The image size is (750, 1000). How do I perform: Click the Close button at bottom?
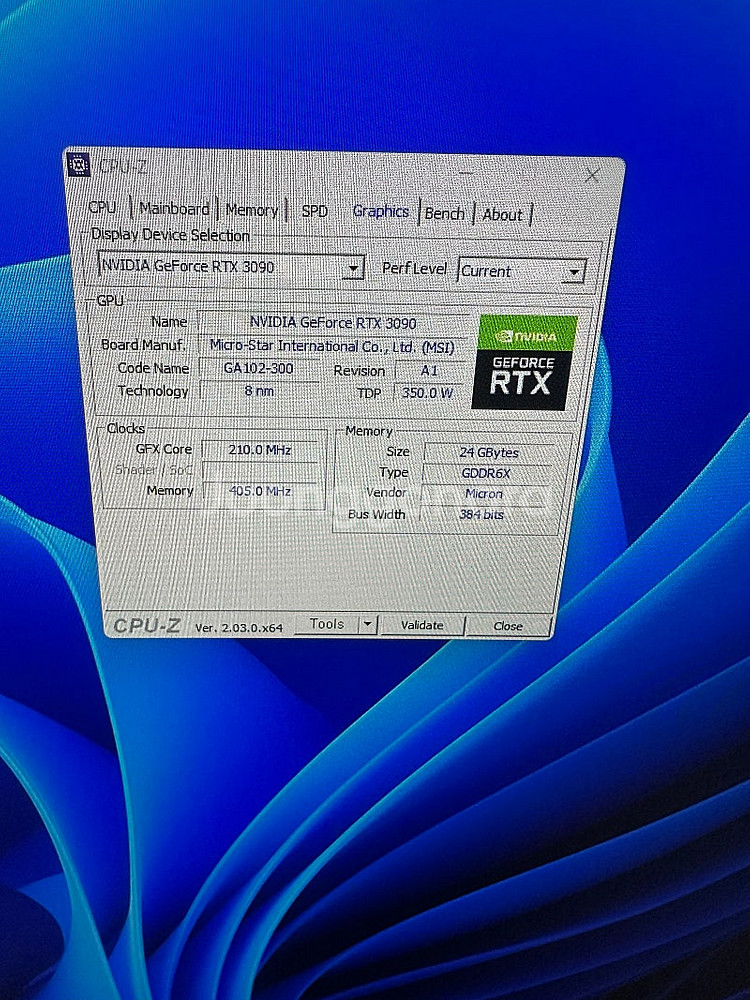(508, 626)
